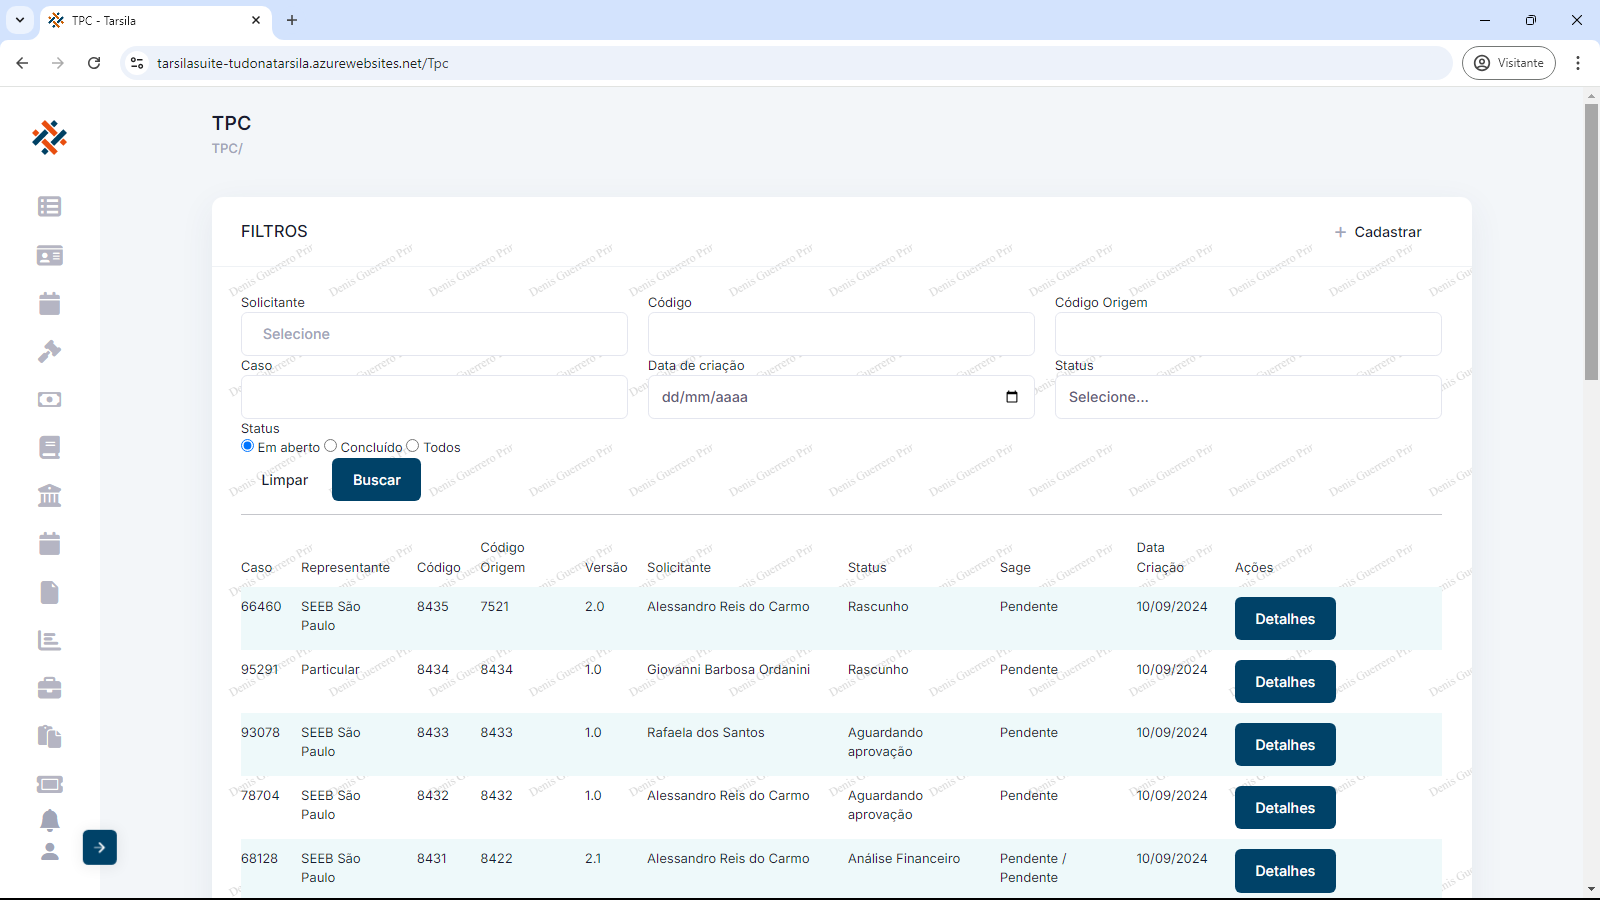The width and height of the screenshot is (1600, 900).
Task: Open the money bill icon in the sidebar
Action: [49, 399]
